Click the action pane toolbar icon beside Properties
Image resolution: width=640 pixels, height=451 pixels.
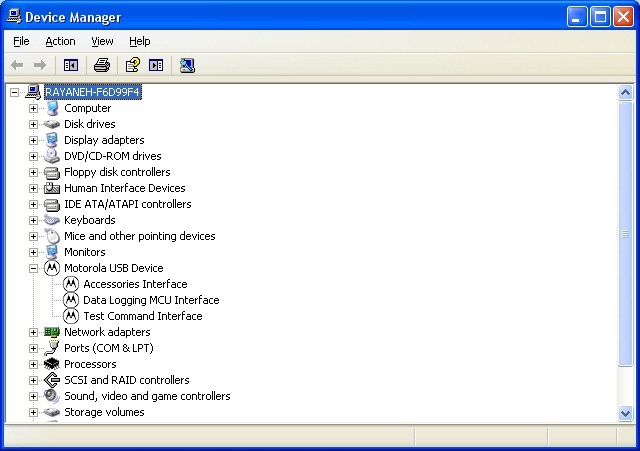click(156, 65)
